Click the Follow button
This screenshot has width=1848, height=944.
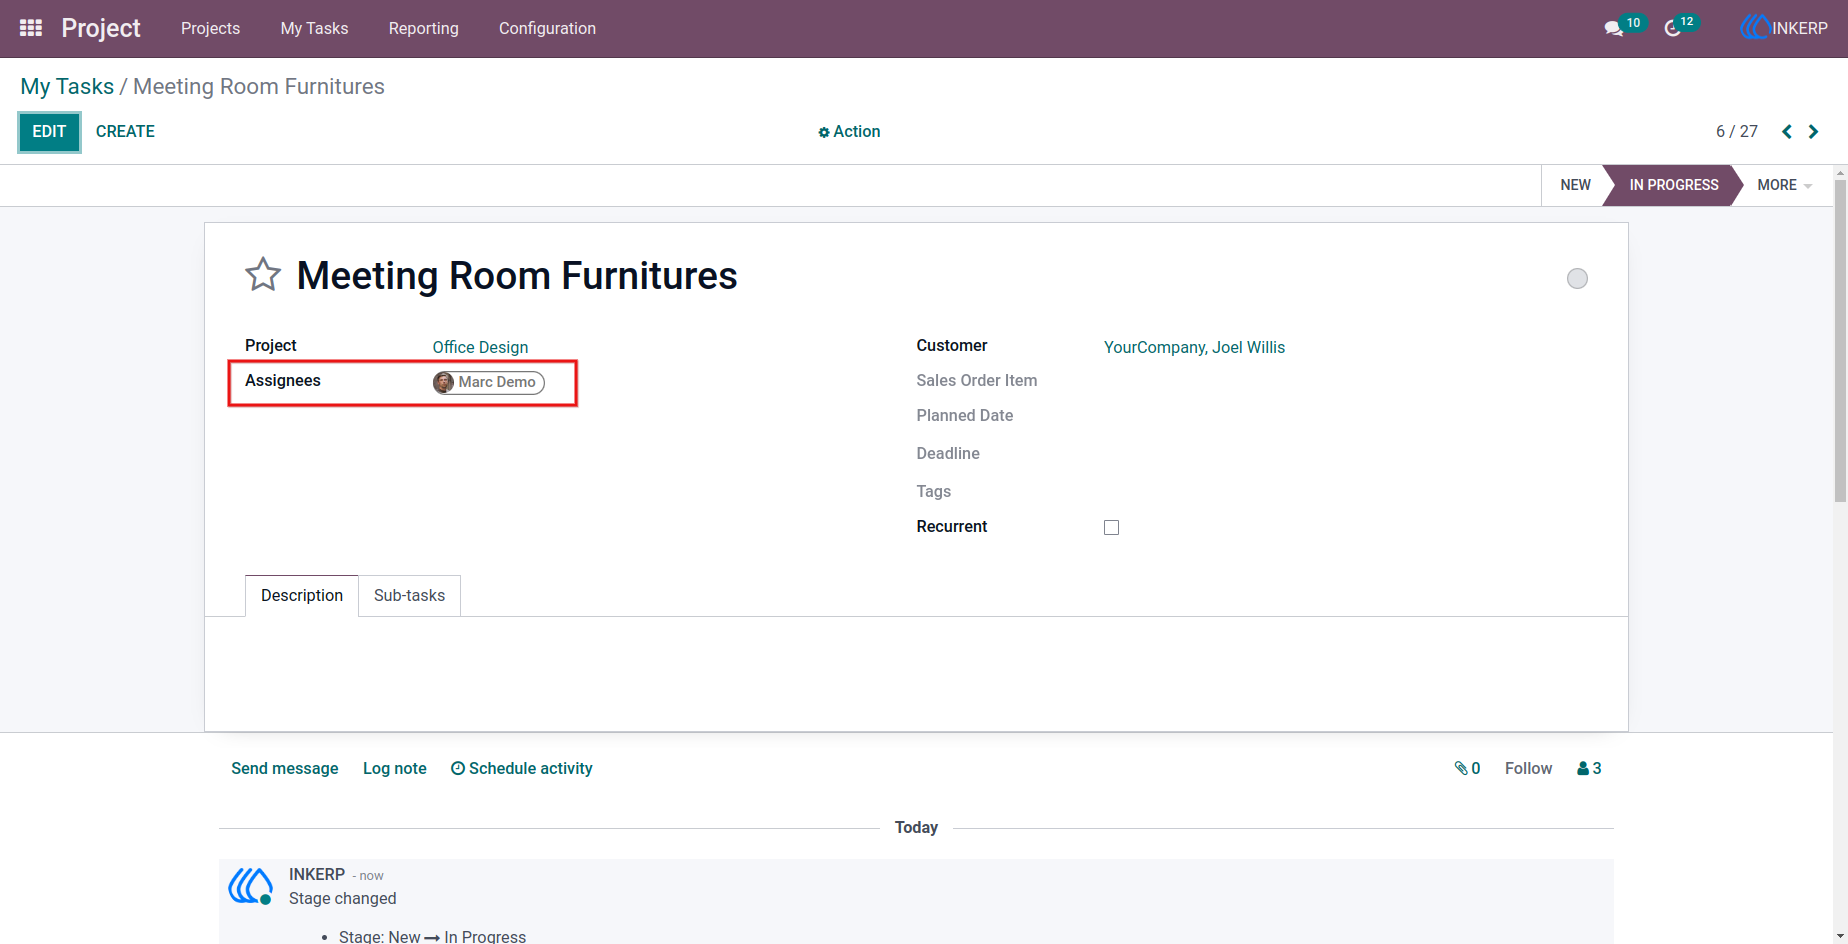click(x=1528, y=768)
